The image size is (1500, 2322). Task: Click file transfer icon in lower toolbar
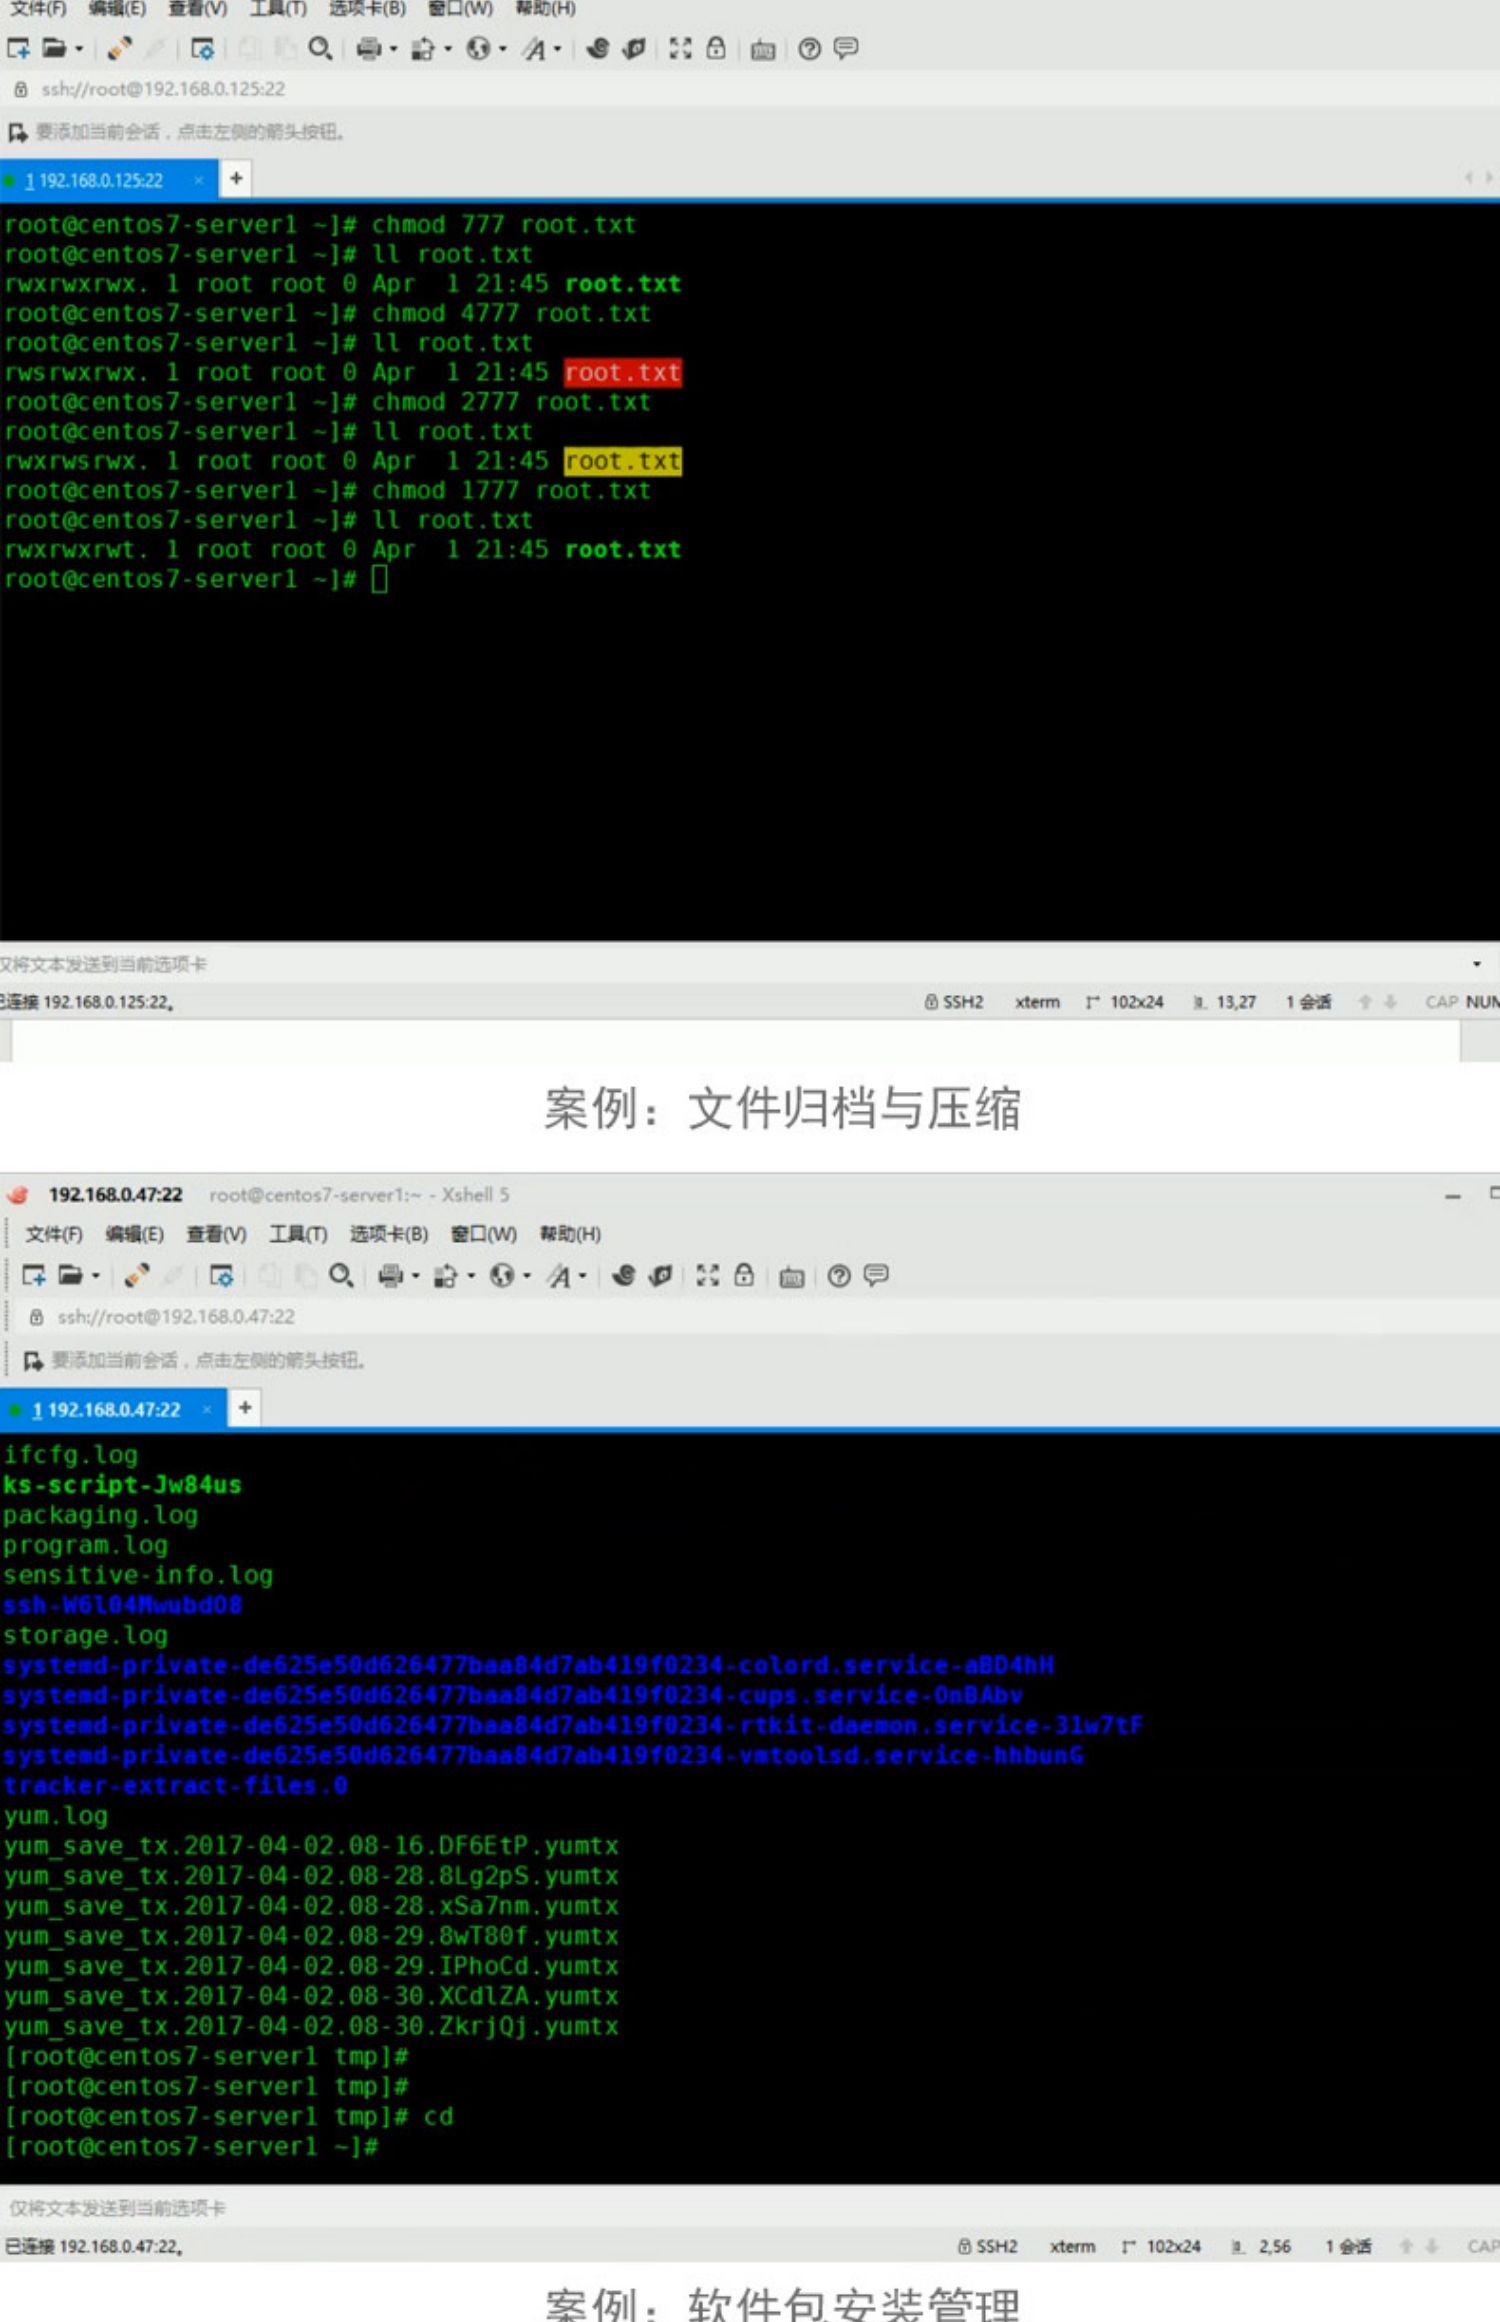[447, 1275]
